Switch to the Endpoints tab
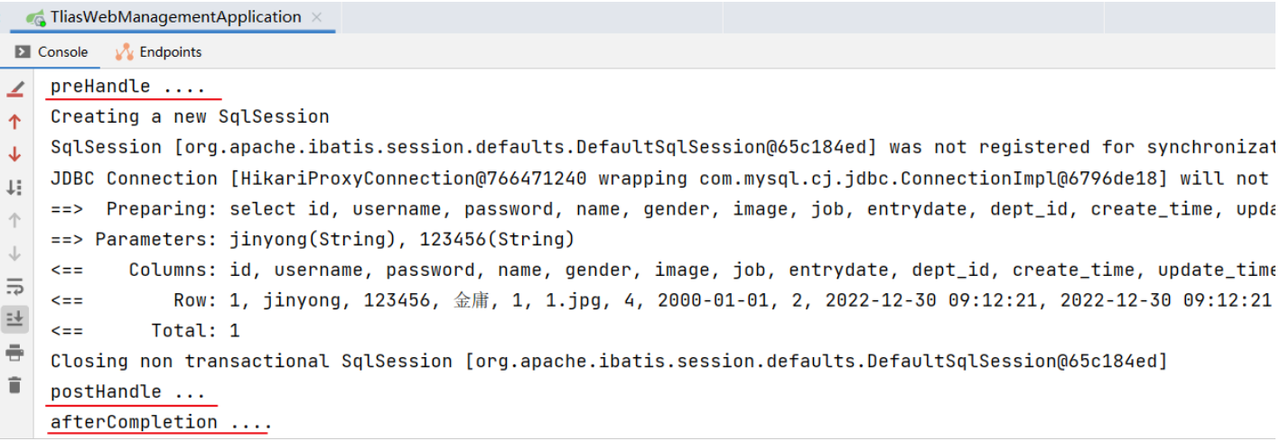1280x441 pixels. point(158,52)
